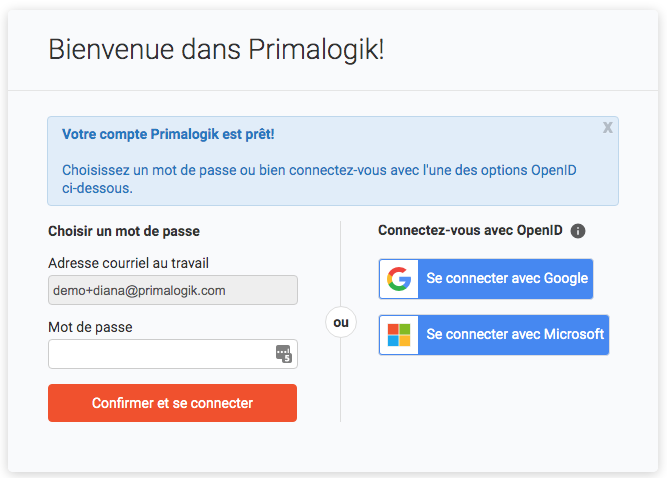Screen dimensions: 667x478
Task: Click the Adresse courriel au travail label
Action: [128, 263]
